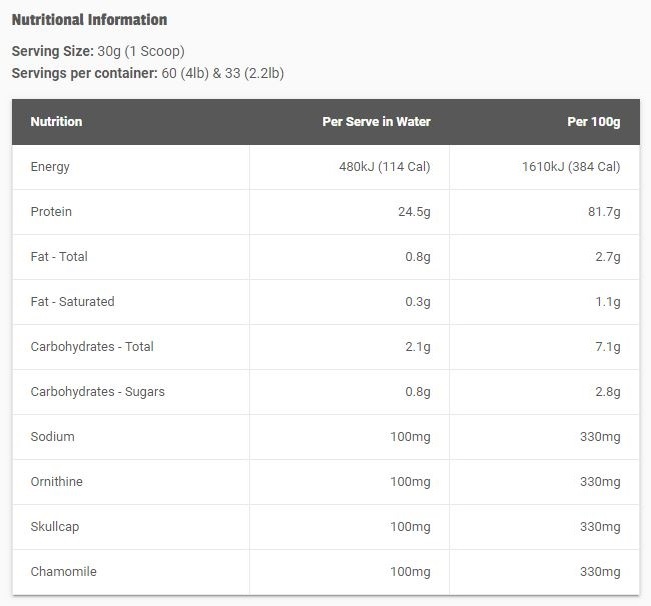Click the Per 100g column header
This screenshot has height=606, width=651.
tap(594, 122)
